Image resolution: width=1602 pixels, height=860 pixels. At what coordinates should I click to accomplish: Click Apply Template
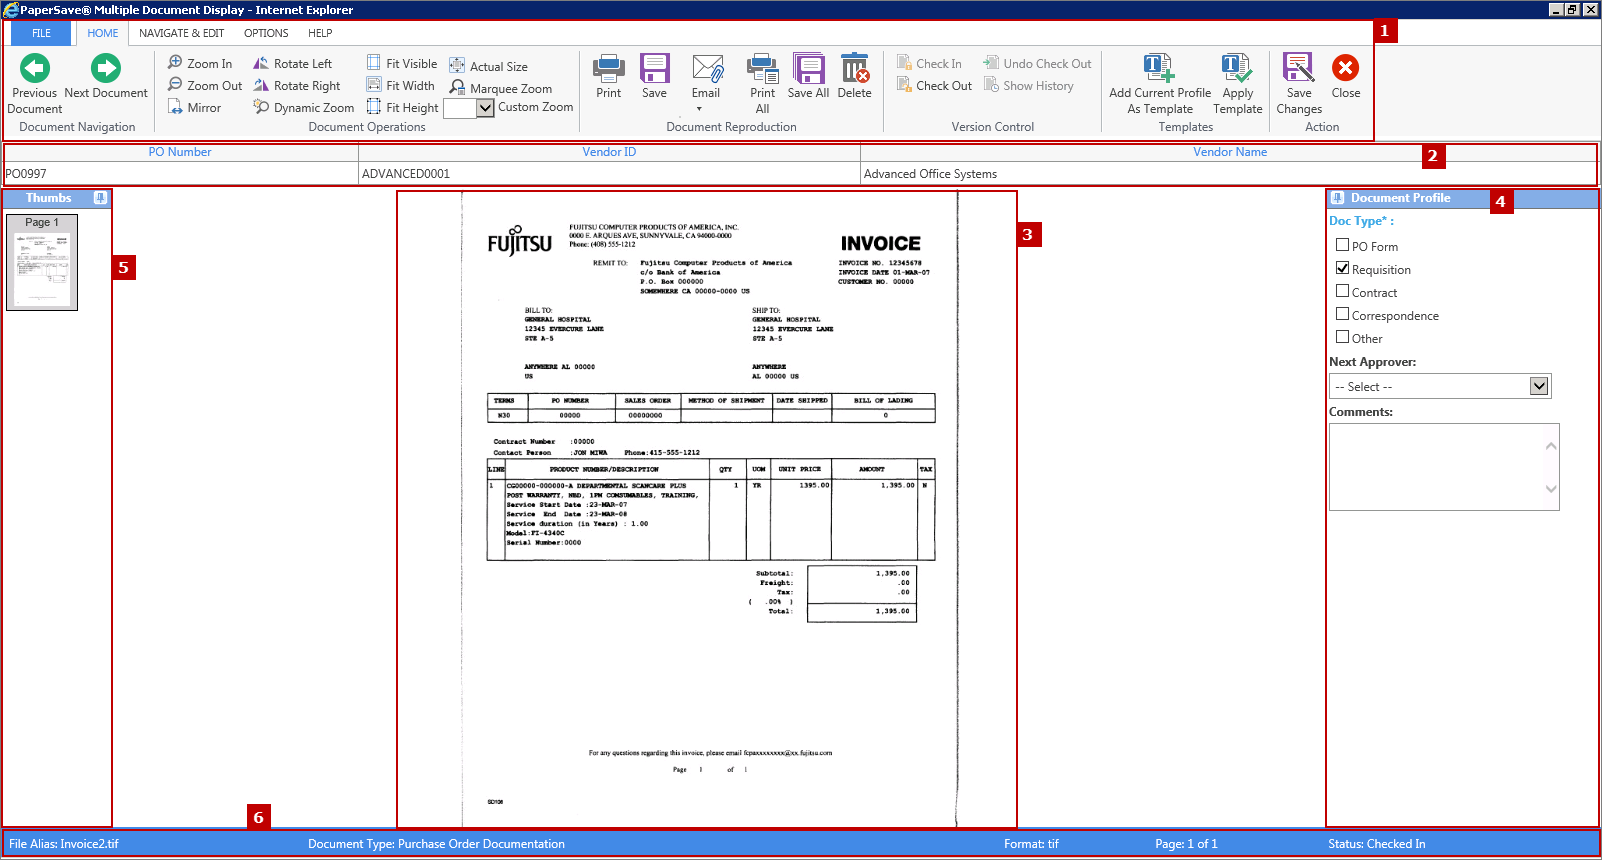(1237, 84)
